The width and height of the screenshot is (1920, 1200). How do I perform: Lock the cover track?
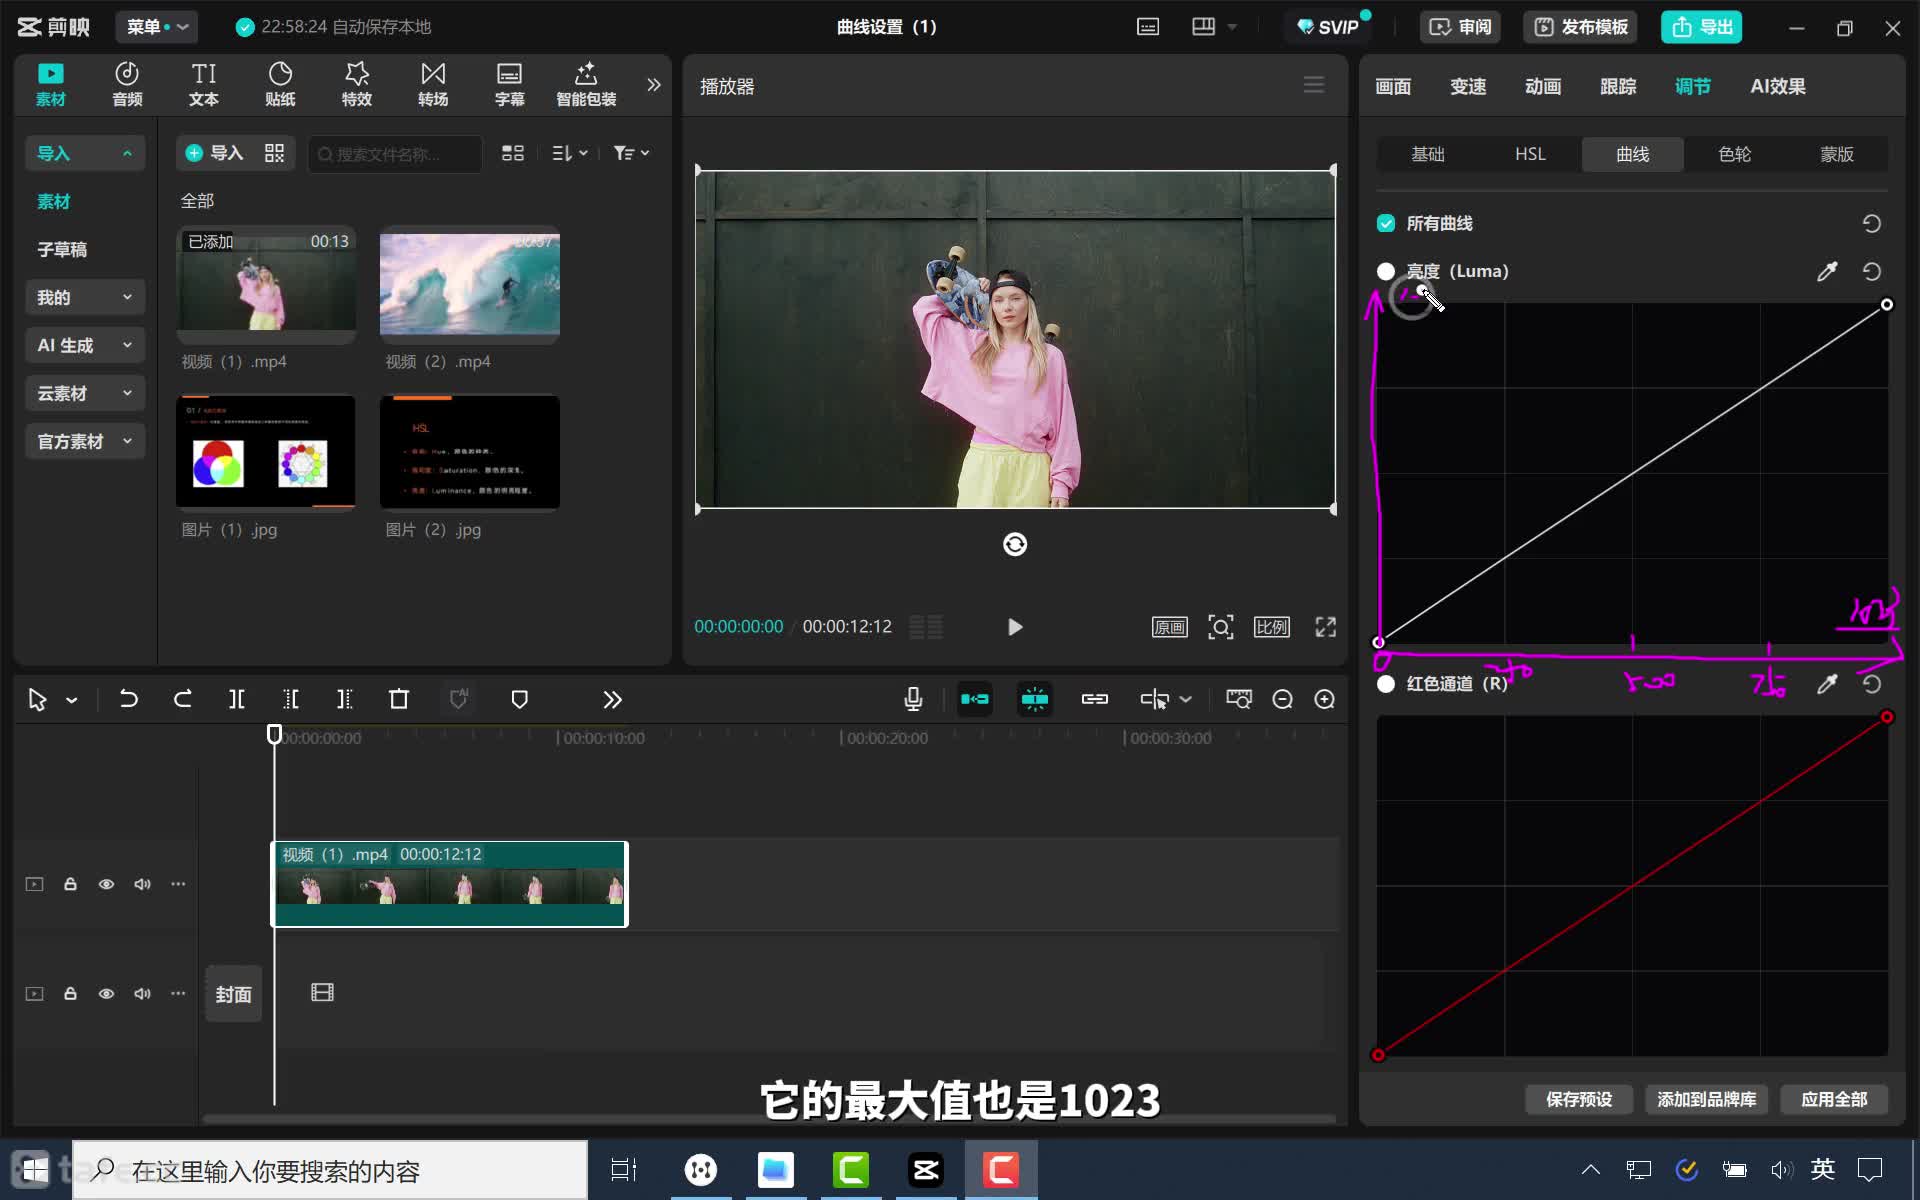click(70, 994)
